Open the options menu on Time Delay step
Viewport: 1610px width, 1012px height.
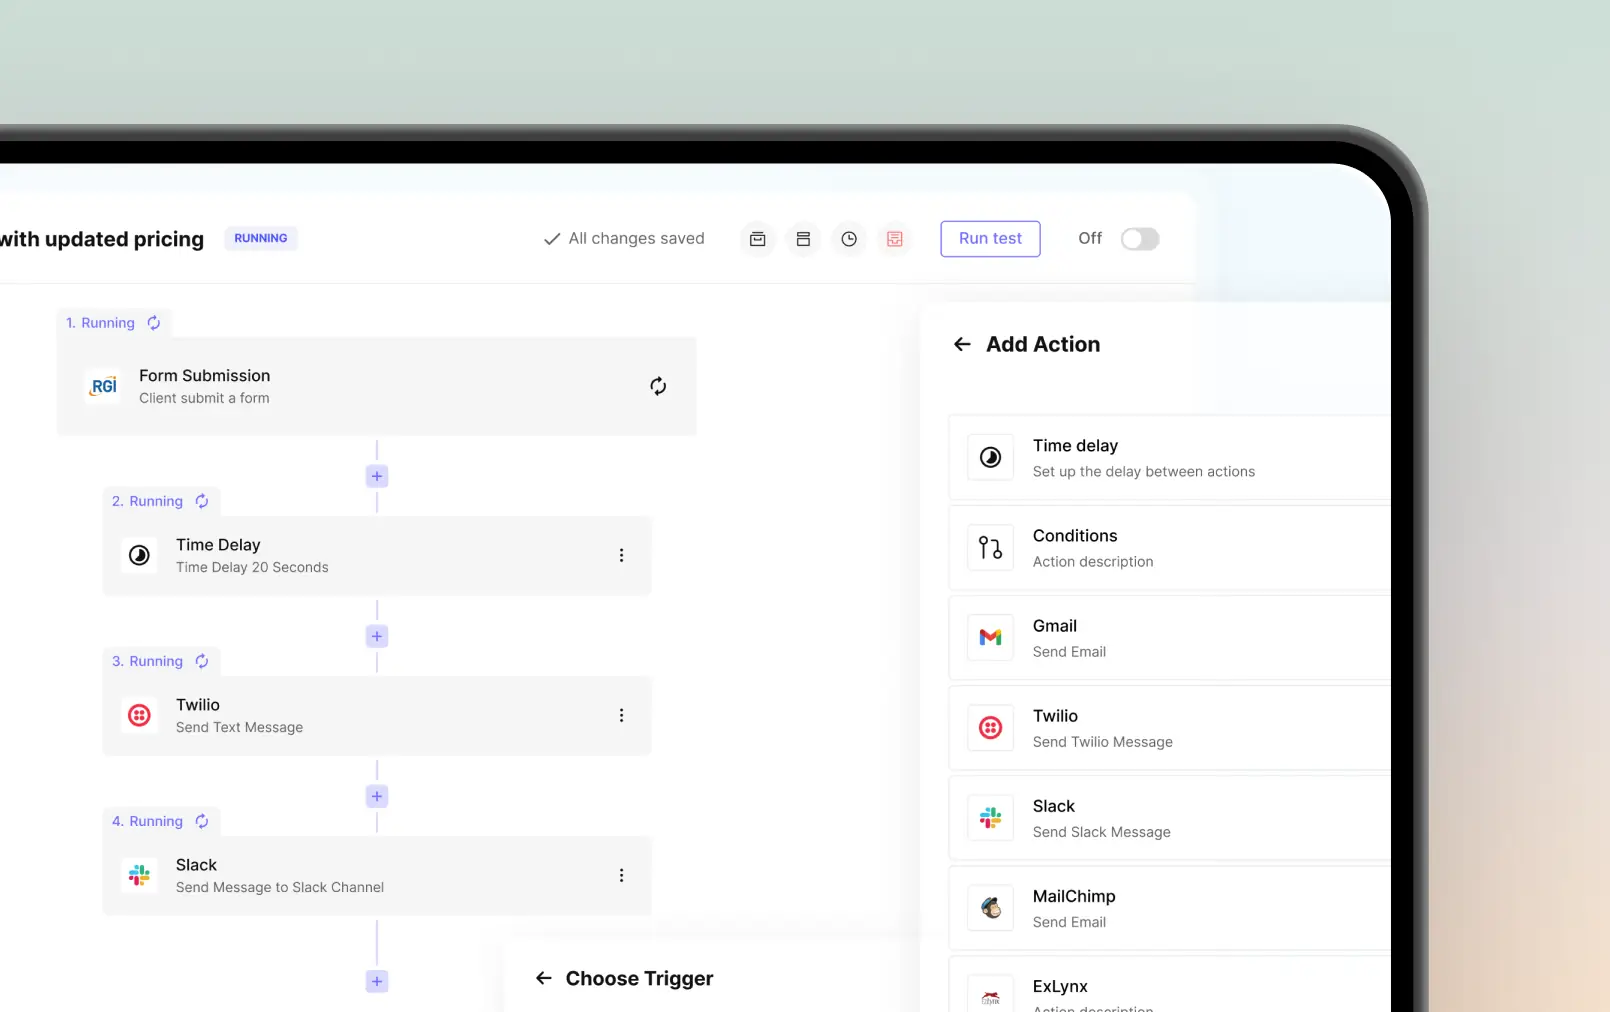click(x=621, y=555)
